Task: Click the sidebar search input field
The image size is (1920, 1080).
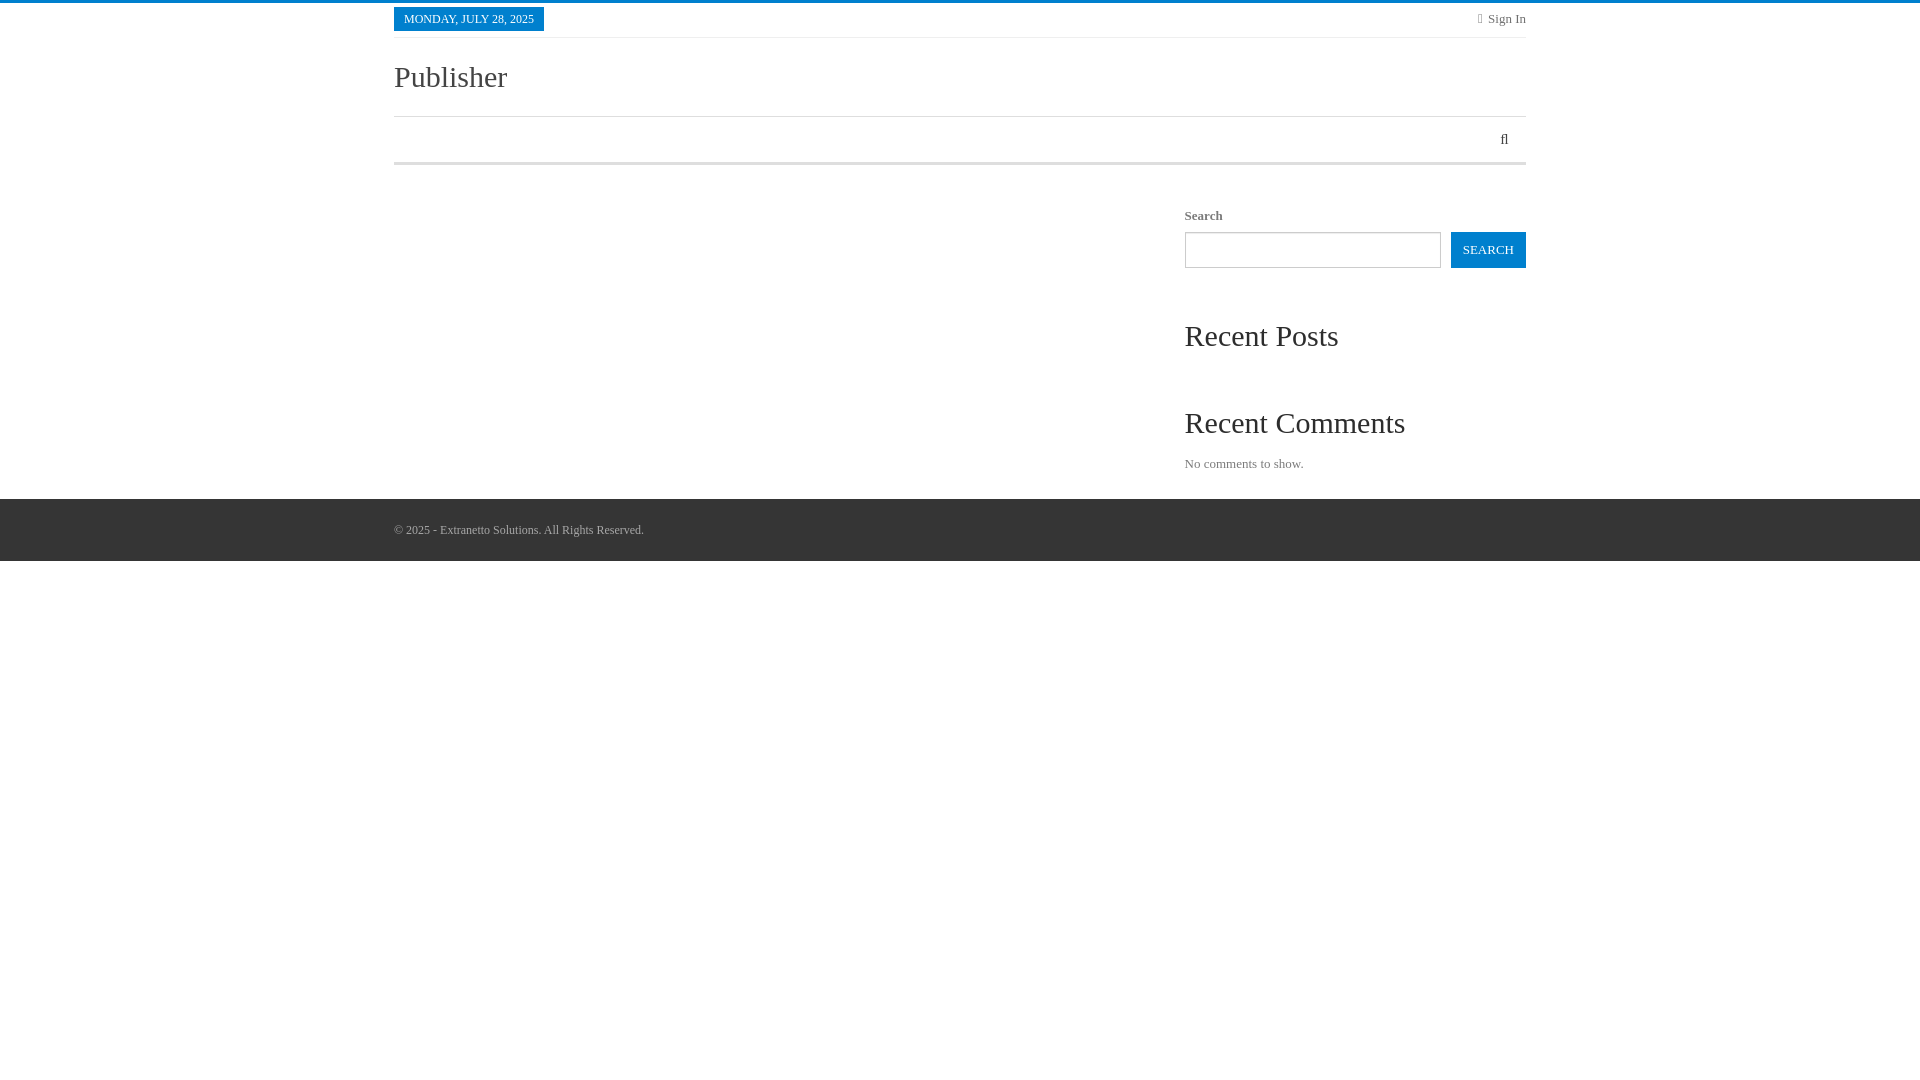Action: [1312, 250]
